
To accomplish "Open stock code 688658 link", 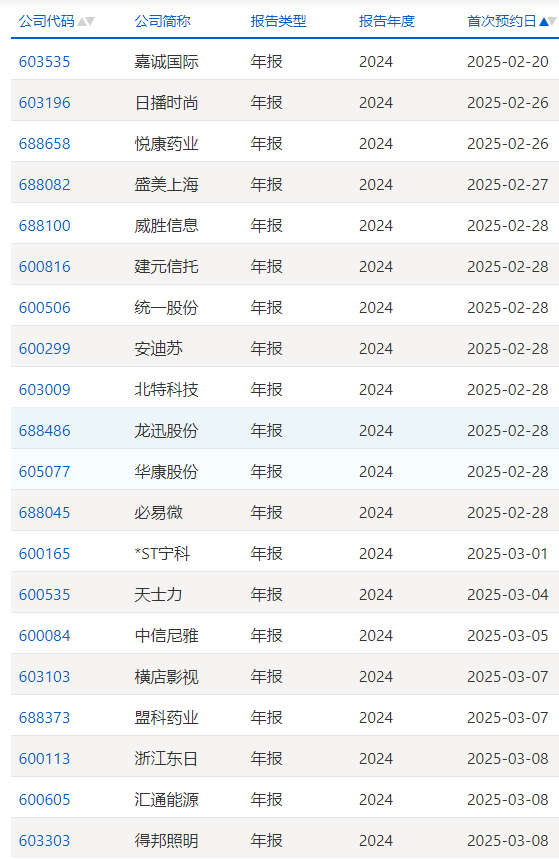I will click(x=44, y=144).
